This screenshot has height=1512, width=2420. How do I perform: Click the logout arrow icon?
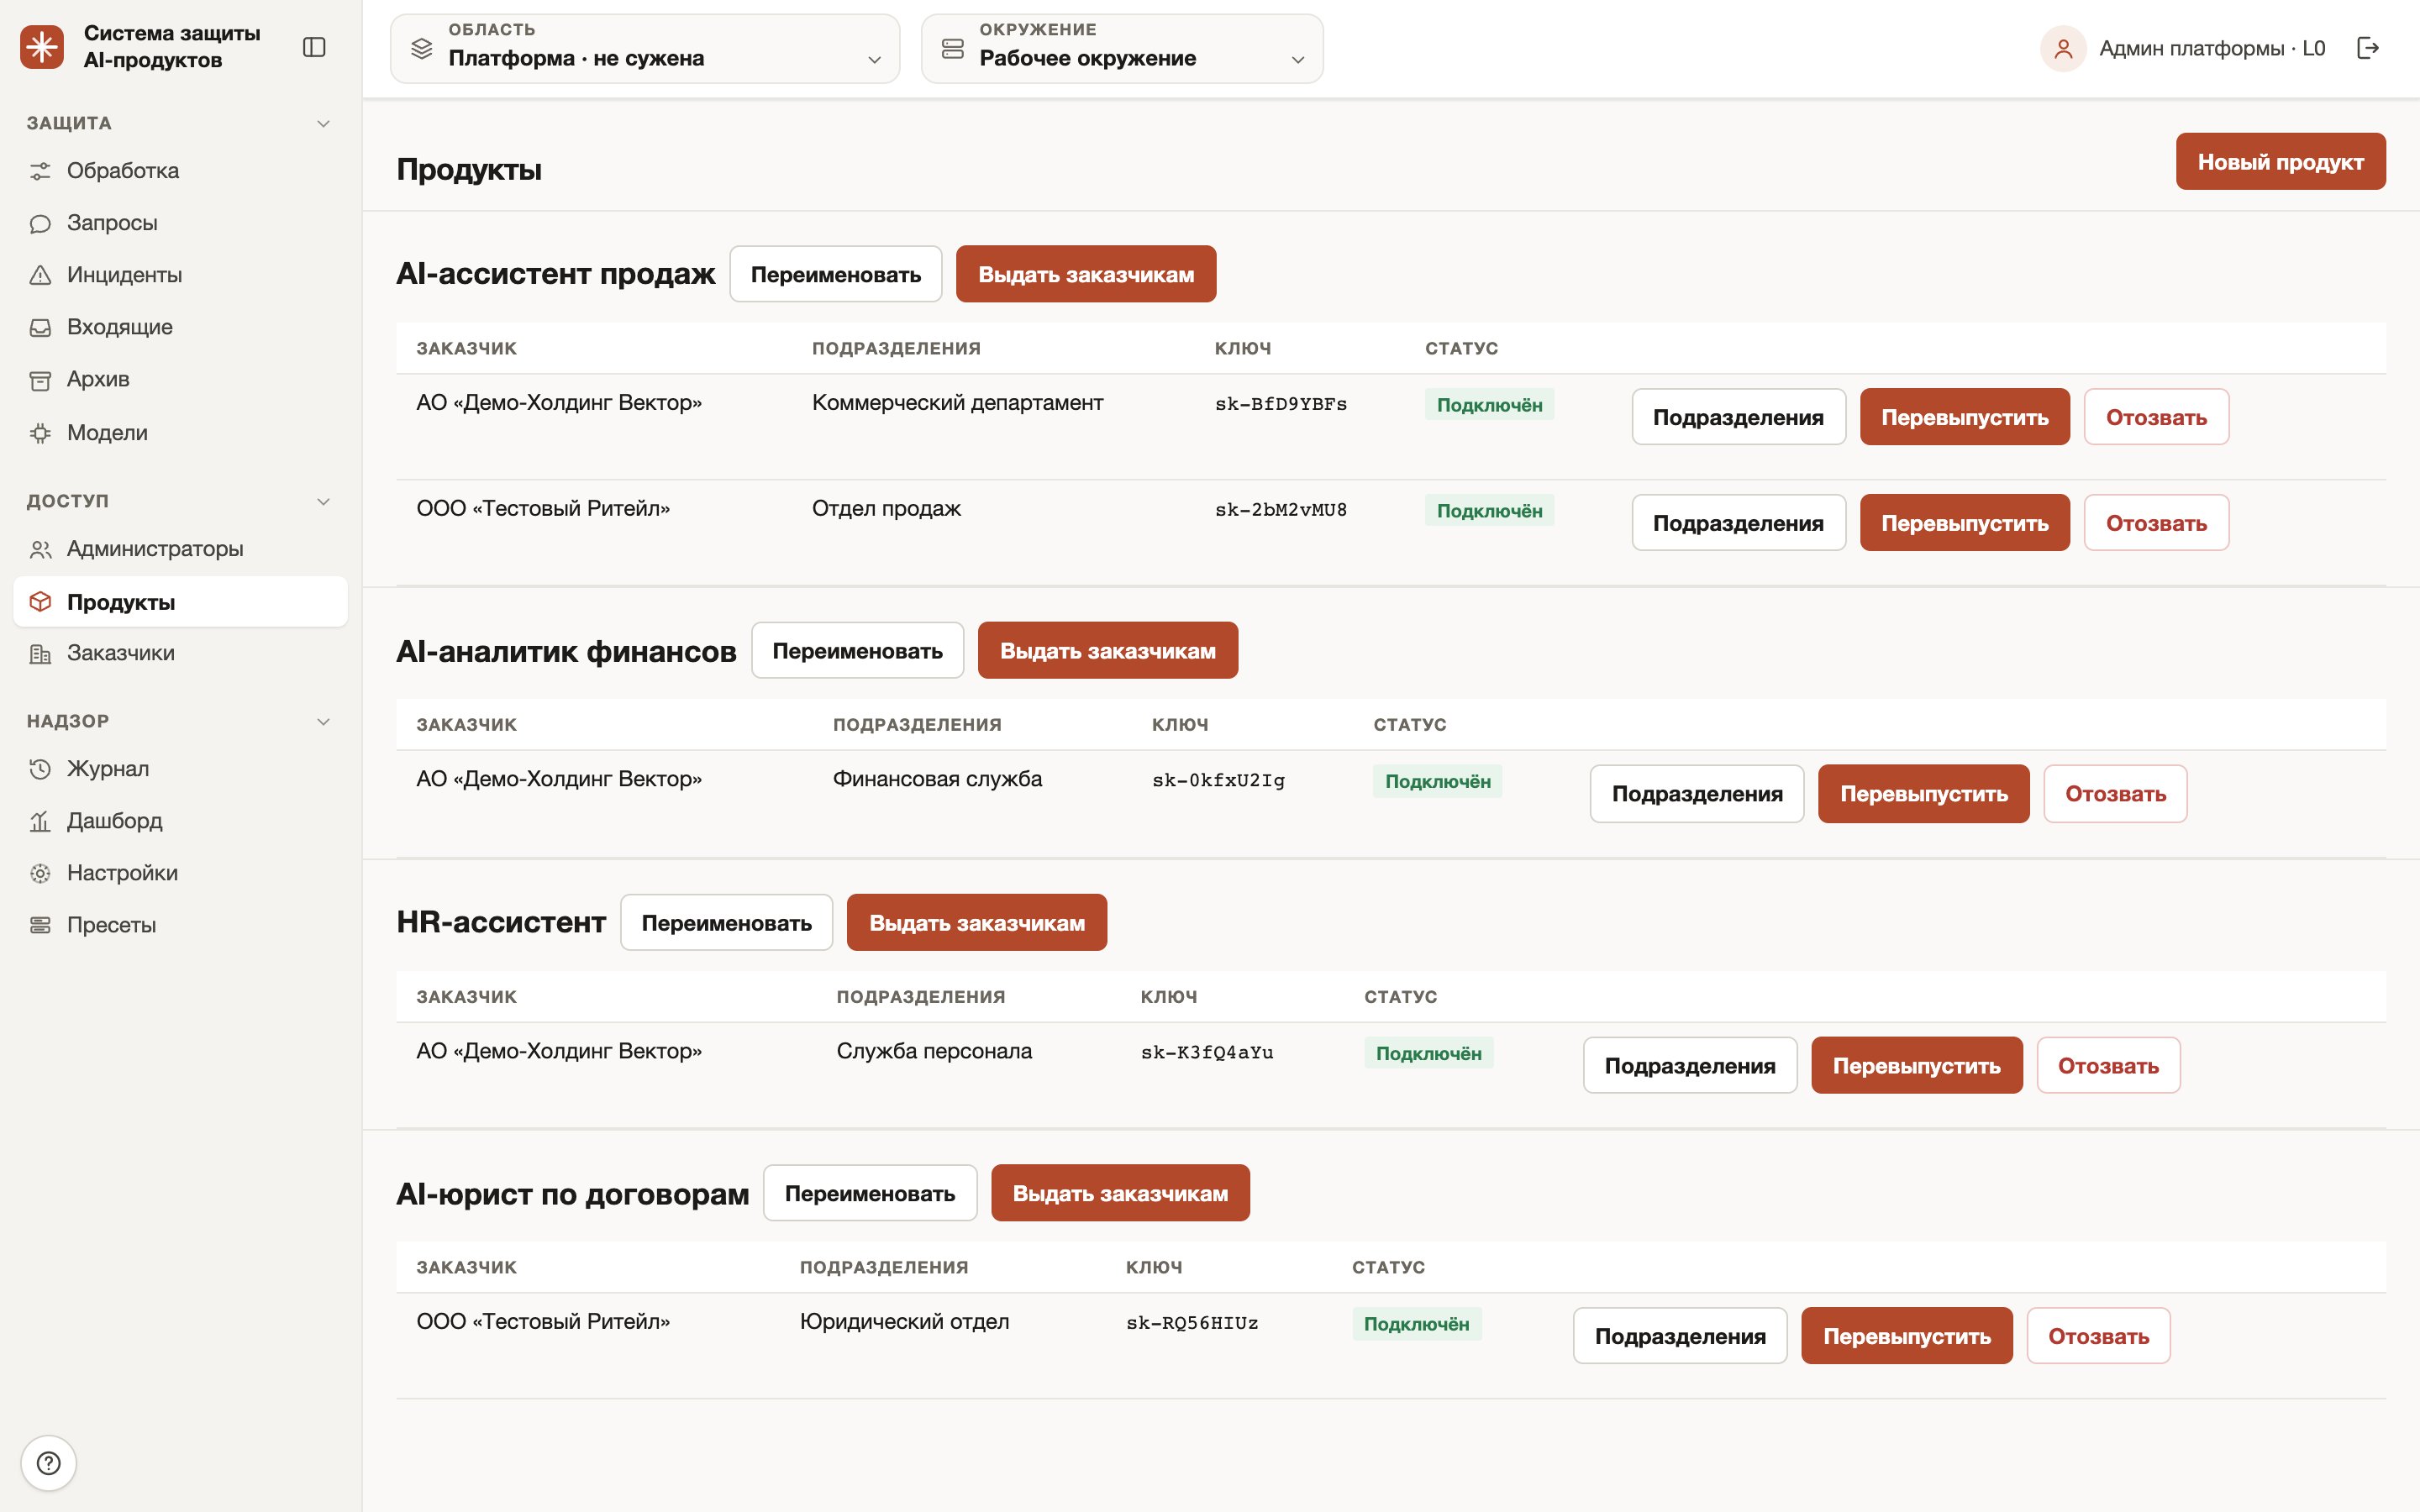coord(2367,48)
